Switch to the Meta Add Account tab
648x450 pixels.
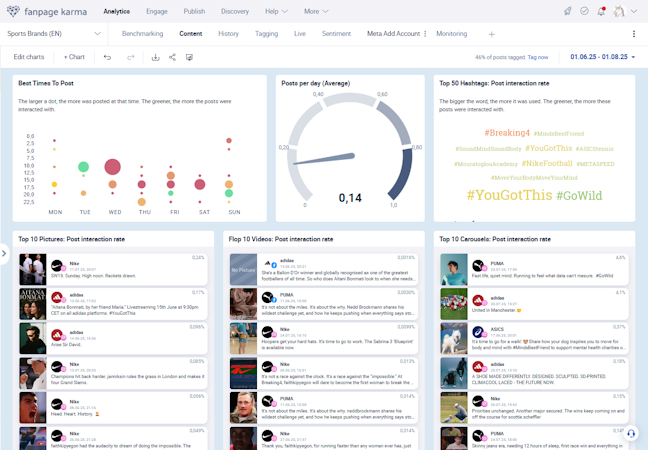(393, 34)
